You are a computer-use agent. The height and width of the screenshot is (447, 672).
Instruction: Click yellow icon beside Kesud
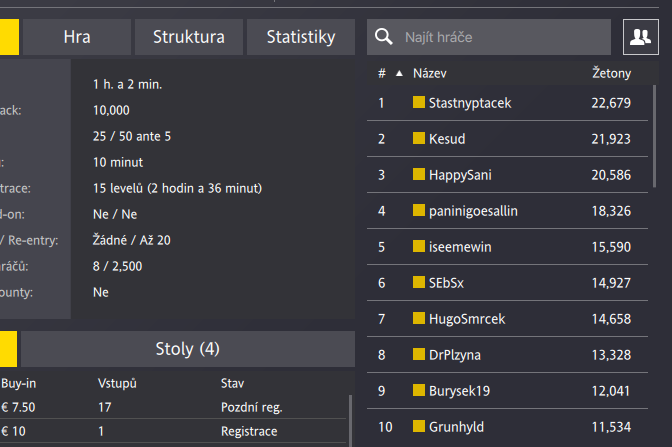tap(419, 139)
